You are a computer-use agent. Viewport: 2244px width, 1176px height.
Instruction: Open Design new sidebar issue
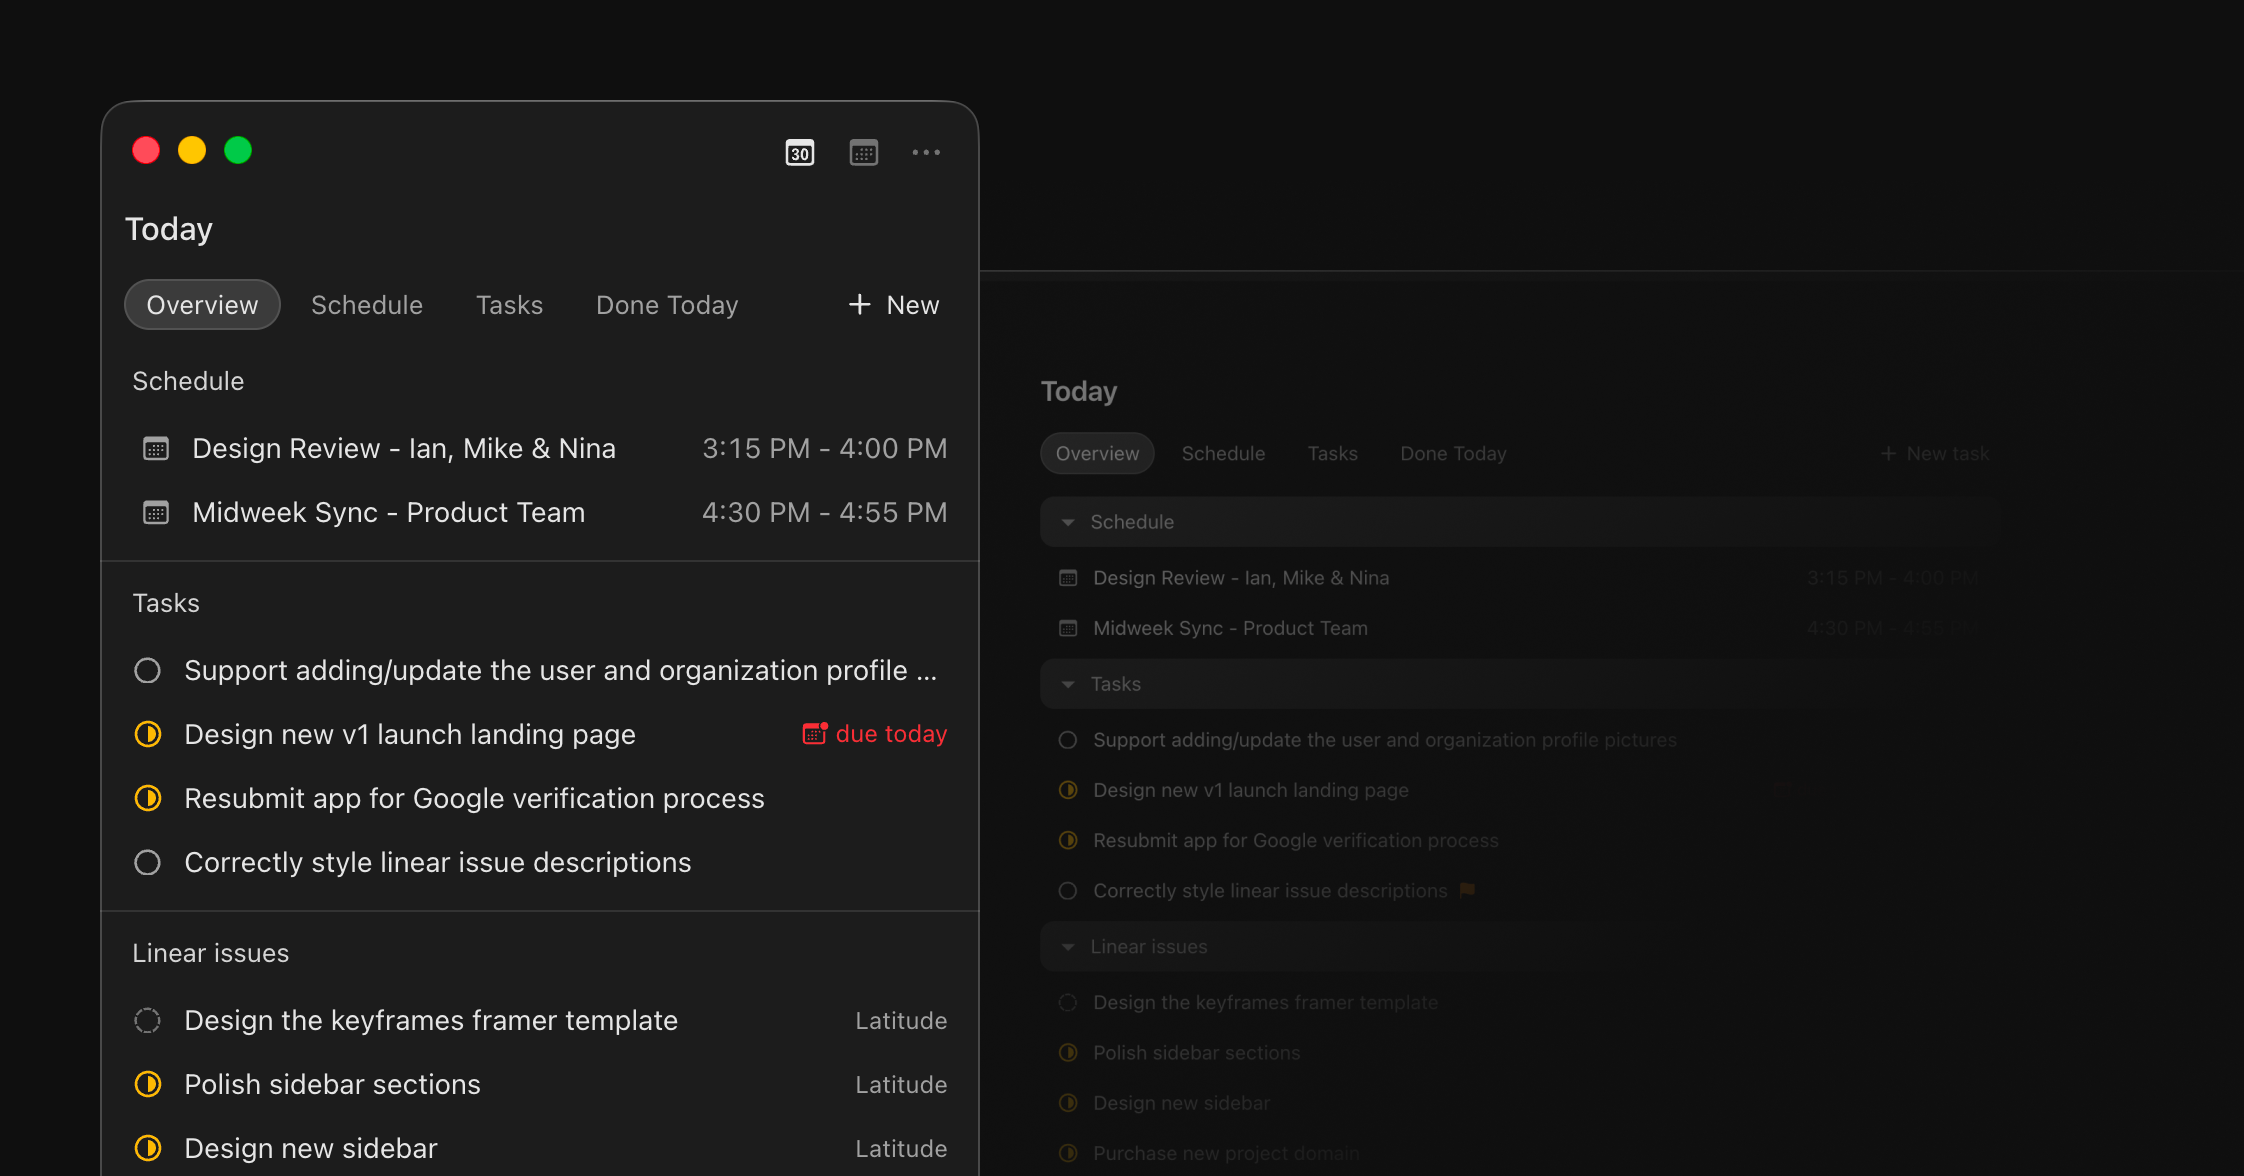pyautogui.click(x=311, y=1148)
